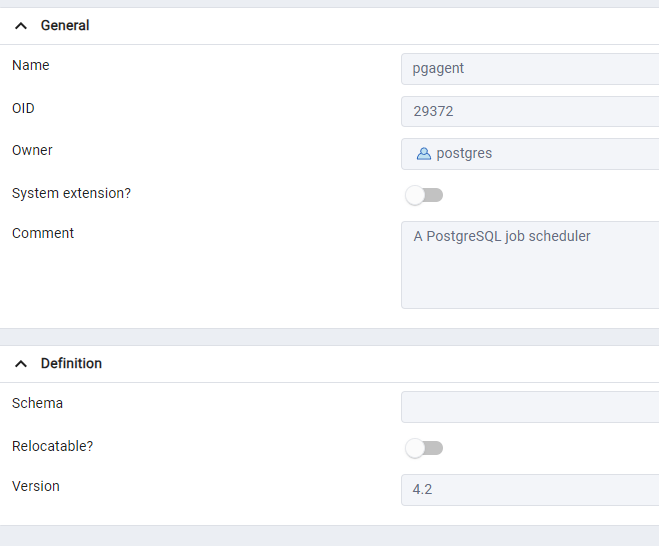Toggle the Relocatable switch

pyautogui.click(x=424, y=448)
